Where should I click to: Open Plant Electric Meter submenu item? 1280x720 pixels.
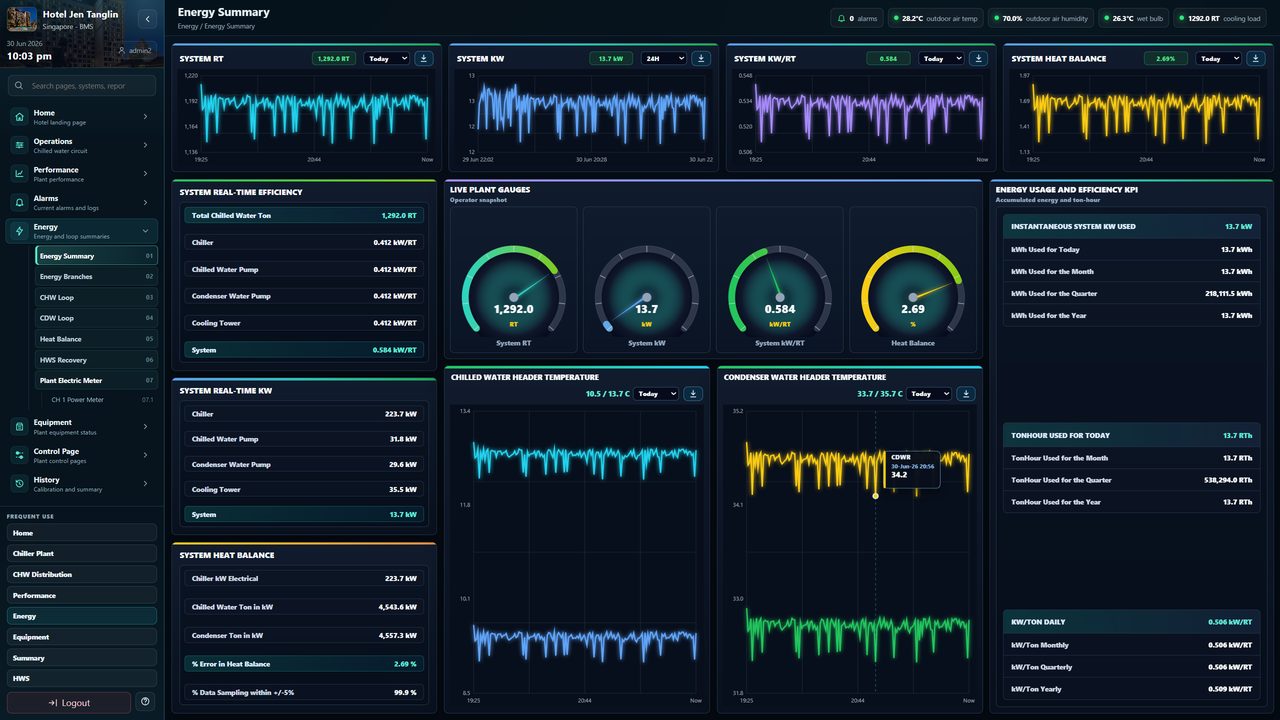pyautogui.click(x=96, y=381)
